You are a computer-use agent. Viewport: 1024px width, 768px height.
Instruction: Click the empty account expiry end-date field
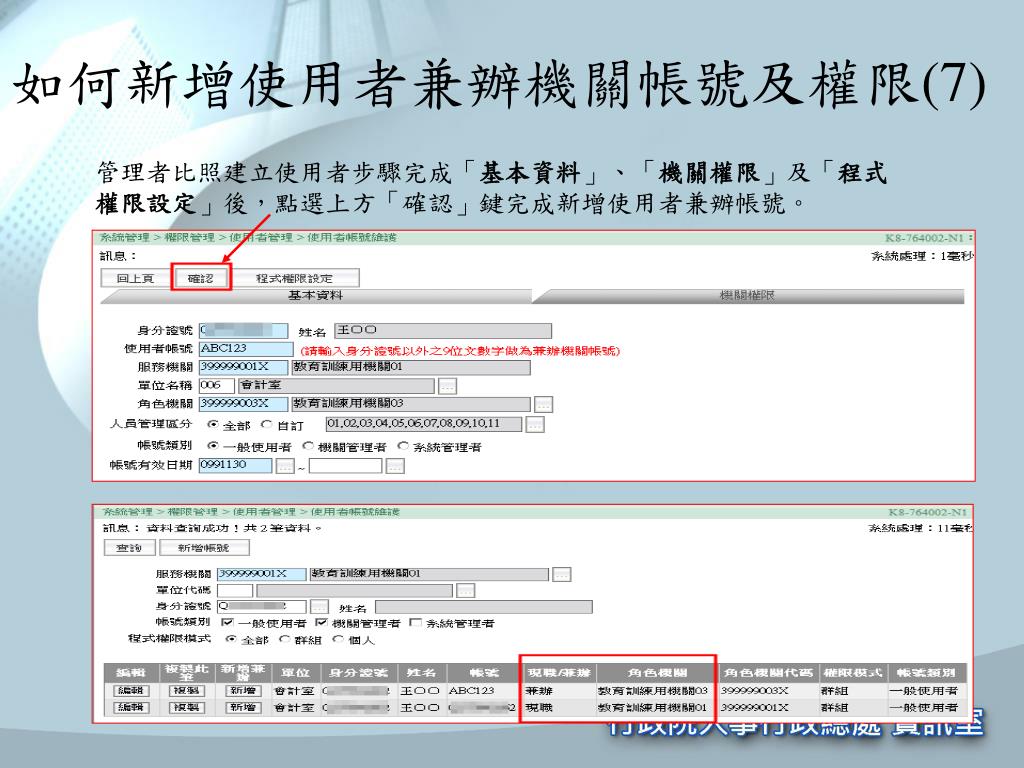[345, 466]
